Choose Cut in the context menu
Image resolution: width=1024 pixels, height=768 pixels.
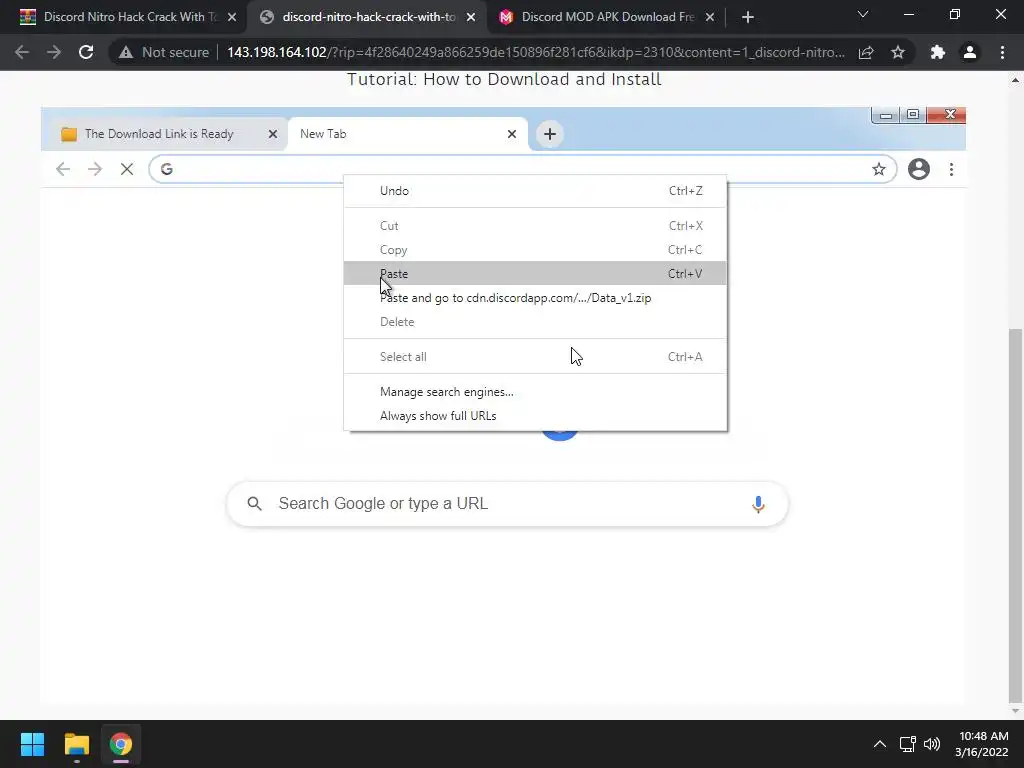pos(535,226)
